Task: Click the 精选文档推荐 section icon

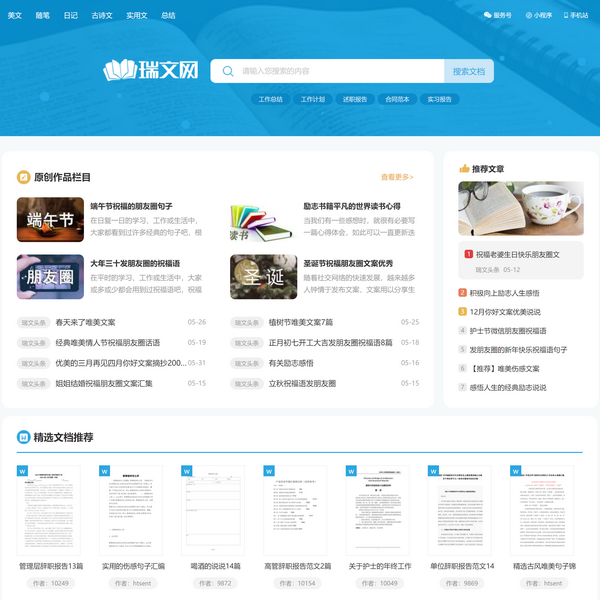Action: coord(23,437)
